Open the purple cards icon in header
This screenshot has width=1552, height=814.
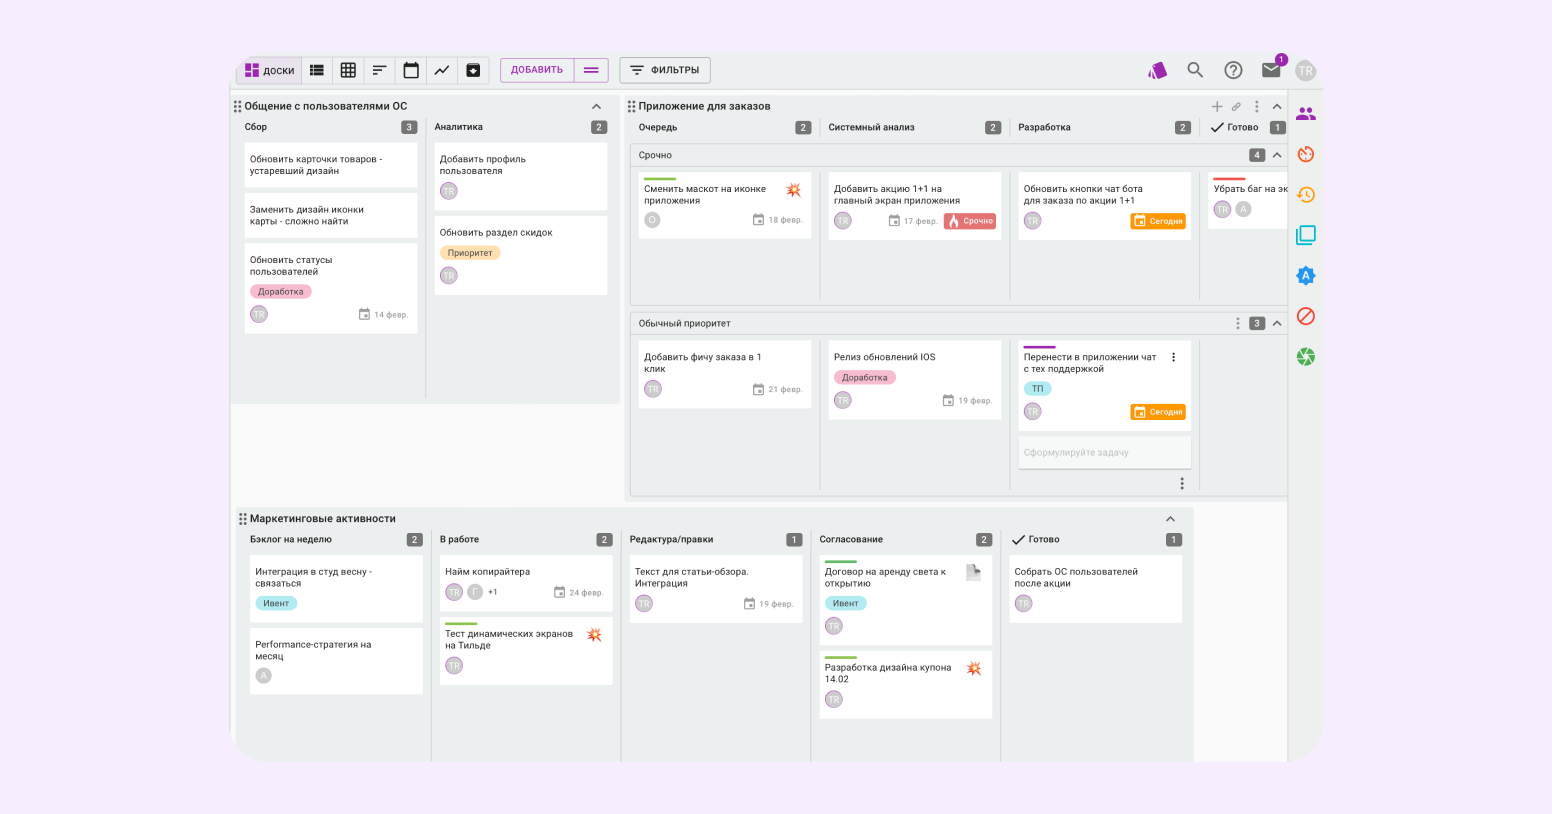coord(1157,70)
